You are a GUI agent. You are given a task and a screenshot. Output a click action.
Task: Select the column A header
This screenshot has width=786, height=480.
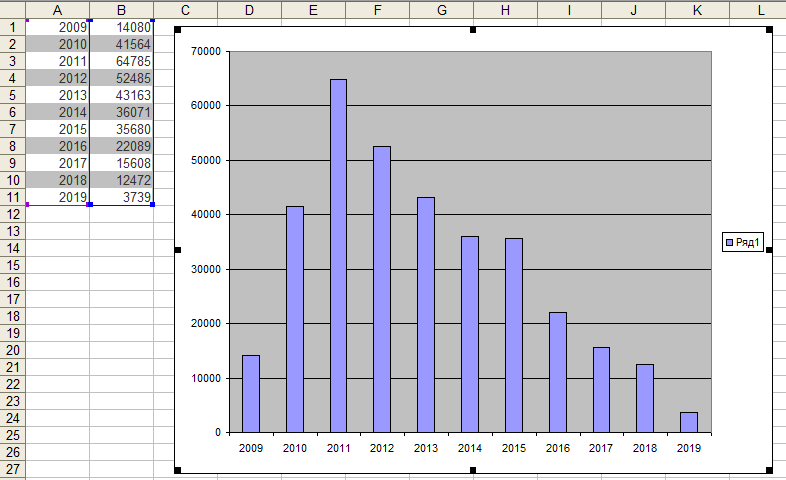pos(57,9)
